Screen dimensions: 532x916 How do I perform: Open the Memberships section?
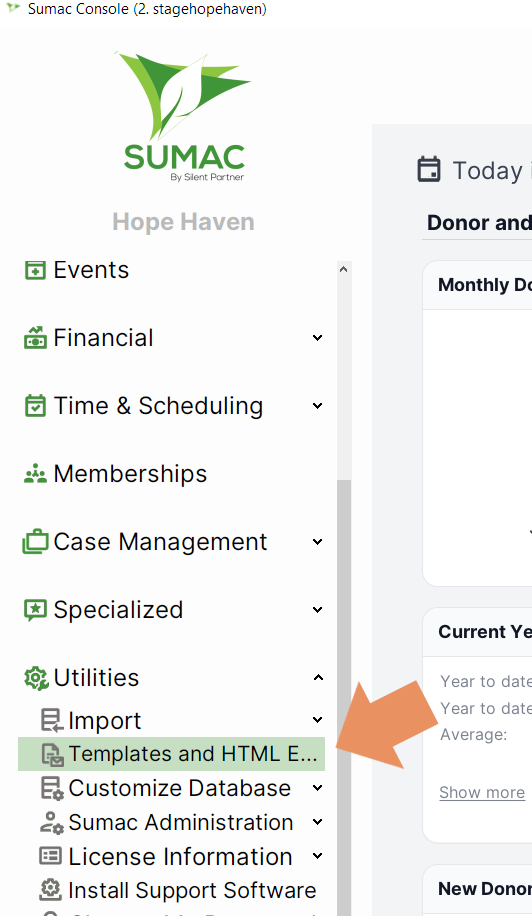130,474
